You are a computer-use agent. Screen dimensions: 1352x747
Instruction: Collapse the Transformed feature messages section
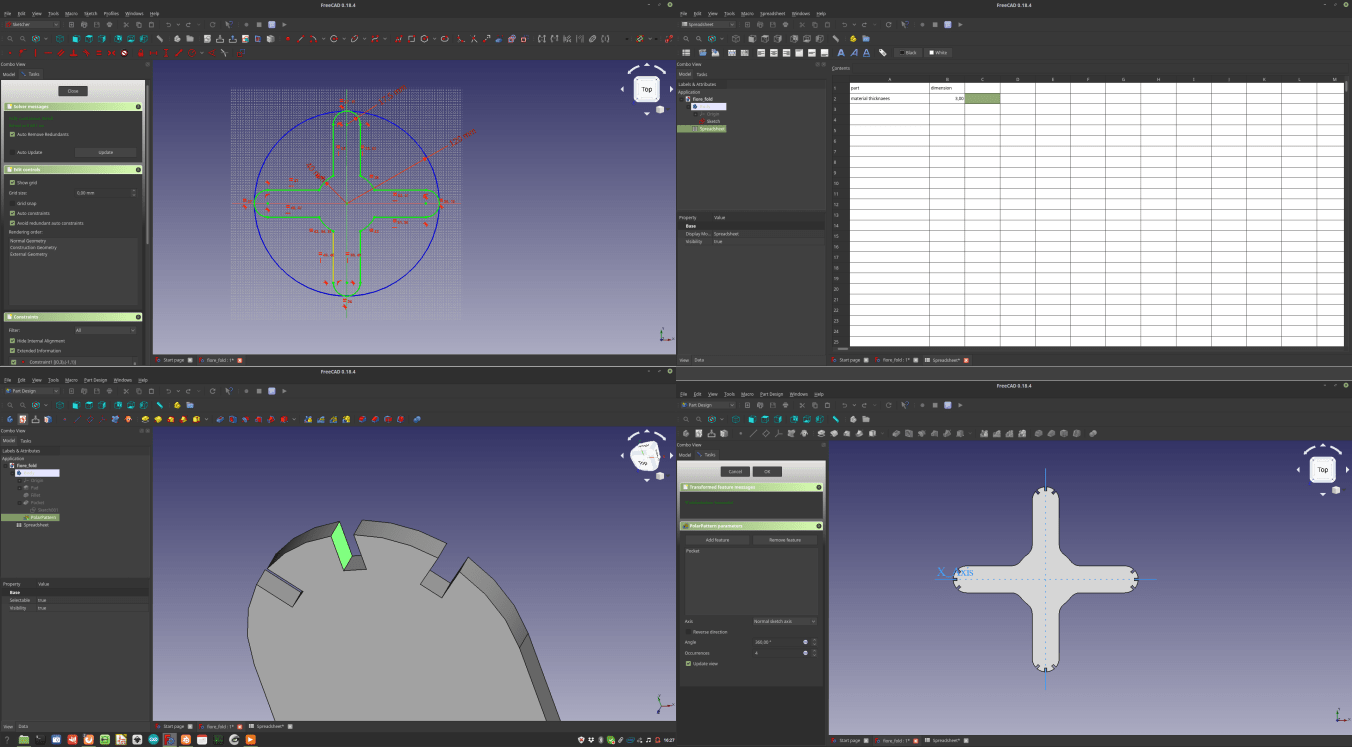[819, 487]
